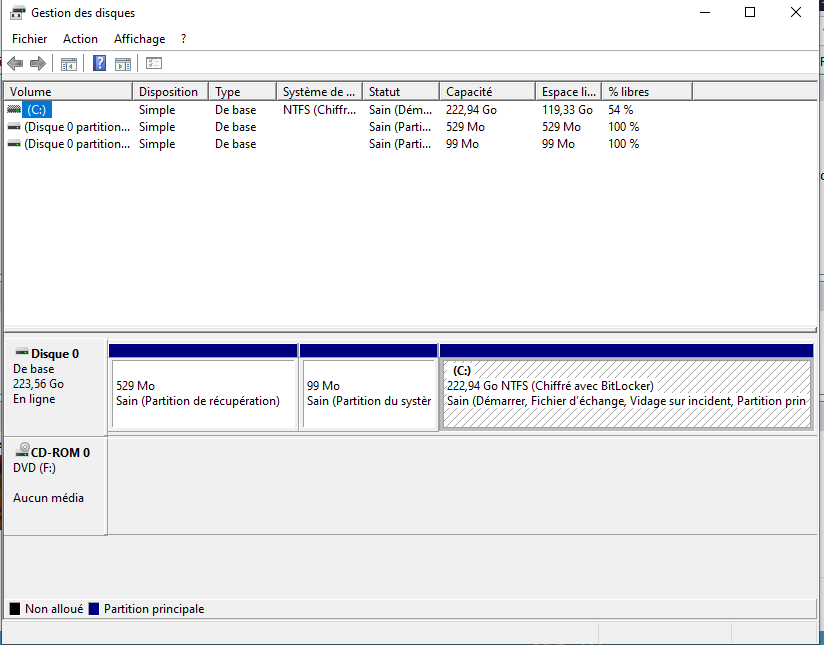Screen dimensions: 824x645
Task: Sort by Système de fichiers column header
Action: tap(320, 91)
